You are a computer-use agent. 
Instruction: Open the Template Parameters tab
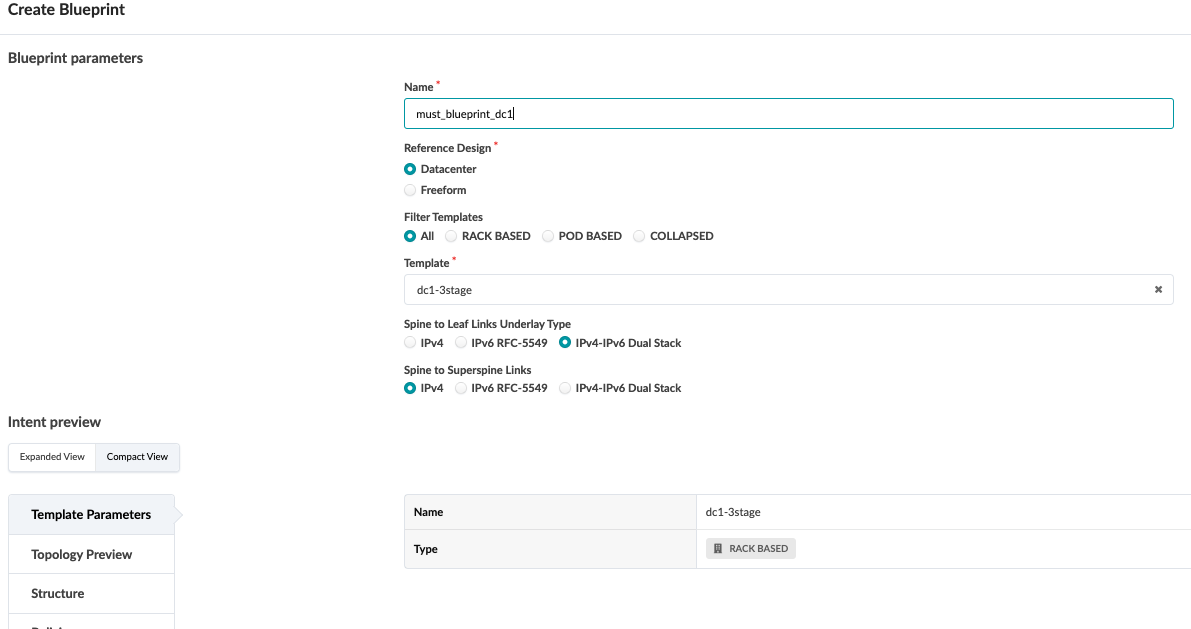coord(91,515)
